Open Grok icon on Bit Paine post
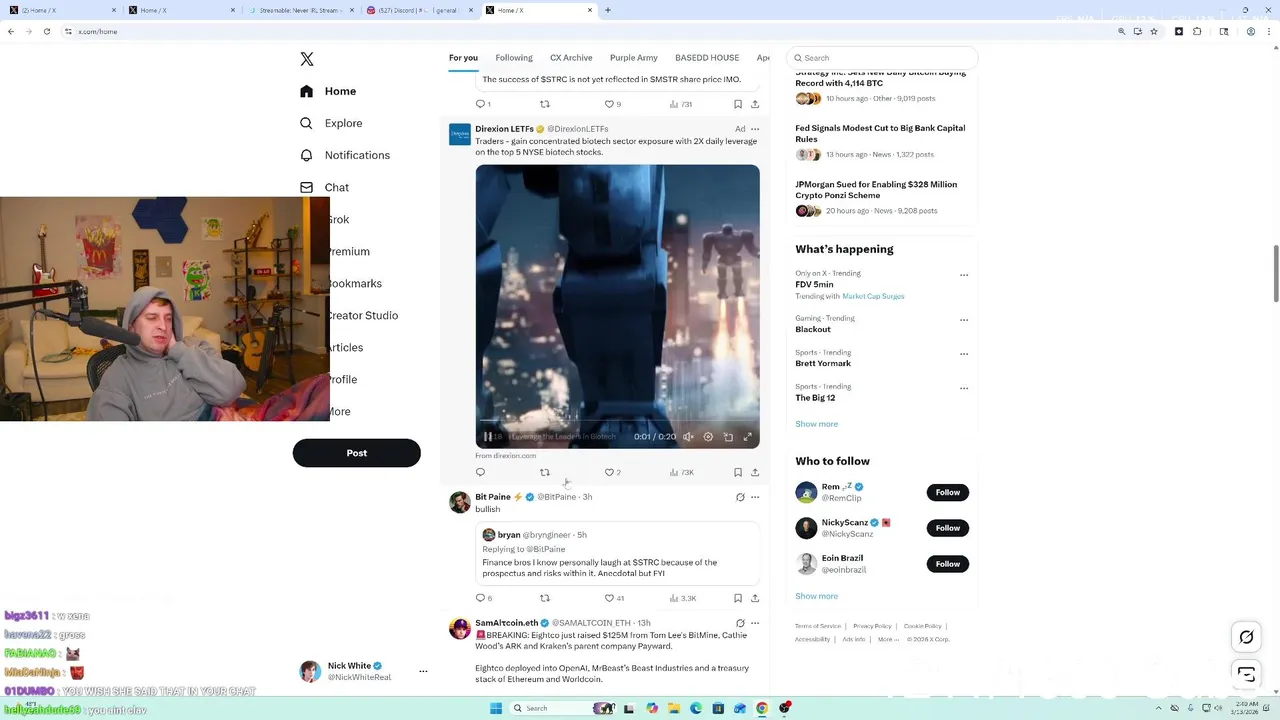1280x720 pixels. pos(740,497)
